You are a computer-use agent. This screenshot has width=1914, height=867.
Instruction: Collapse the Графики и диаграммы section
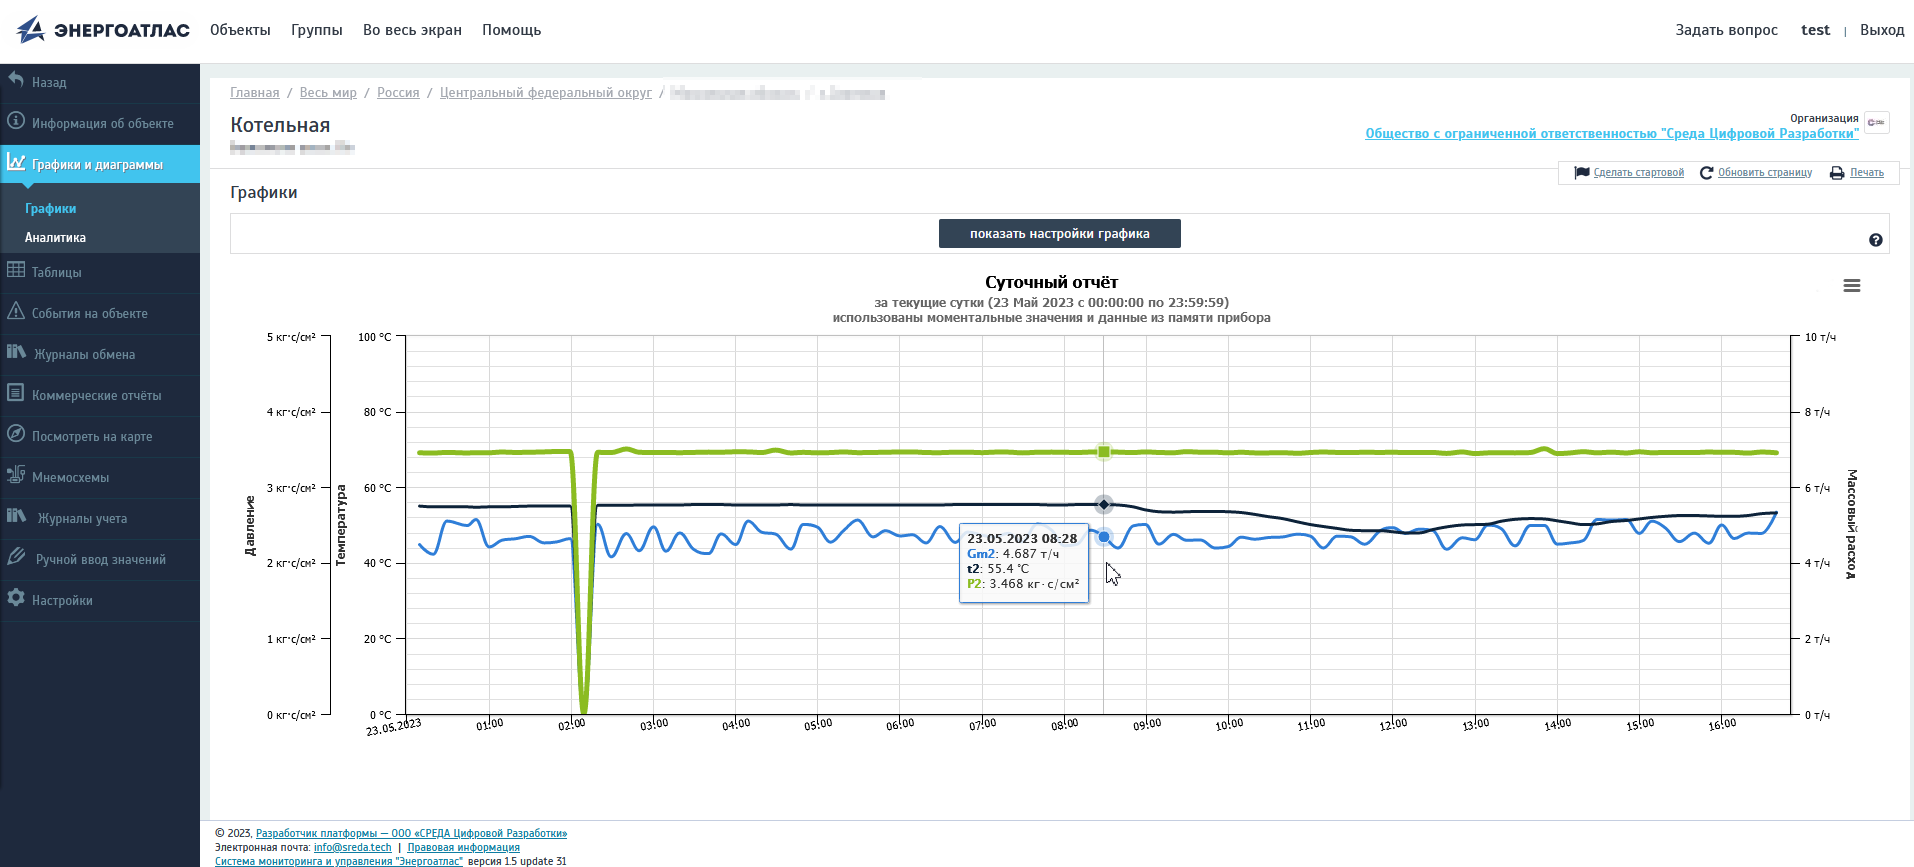[97, 164]
